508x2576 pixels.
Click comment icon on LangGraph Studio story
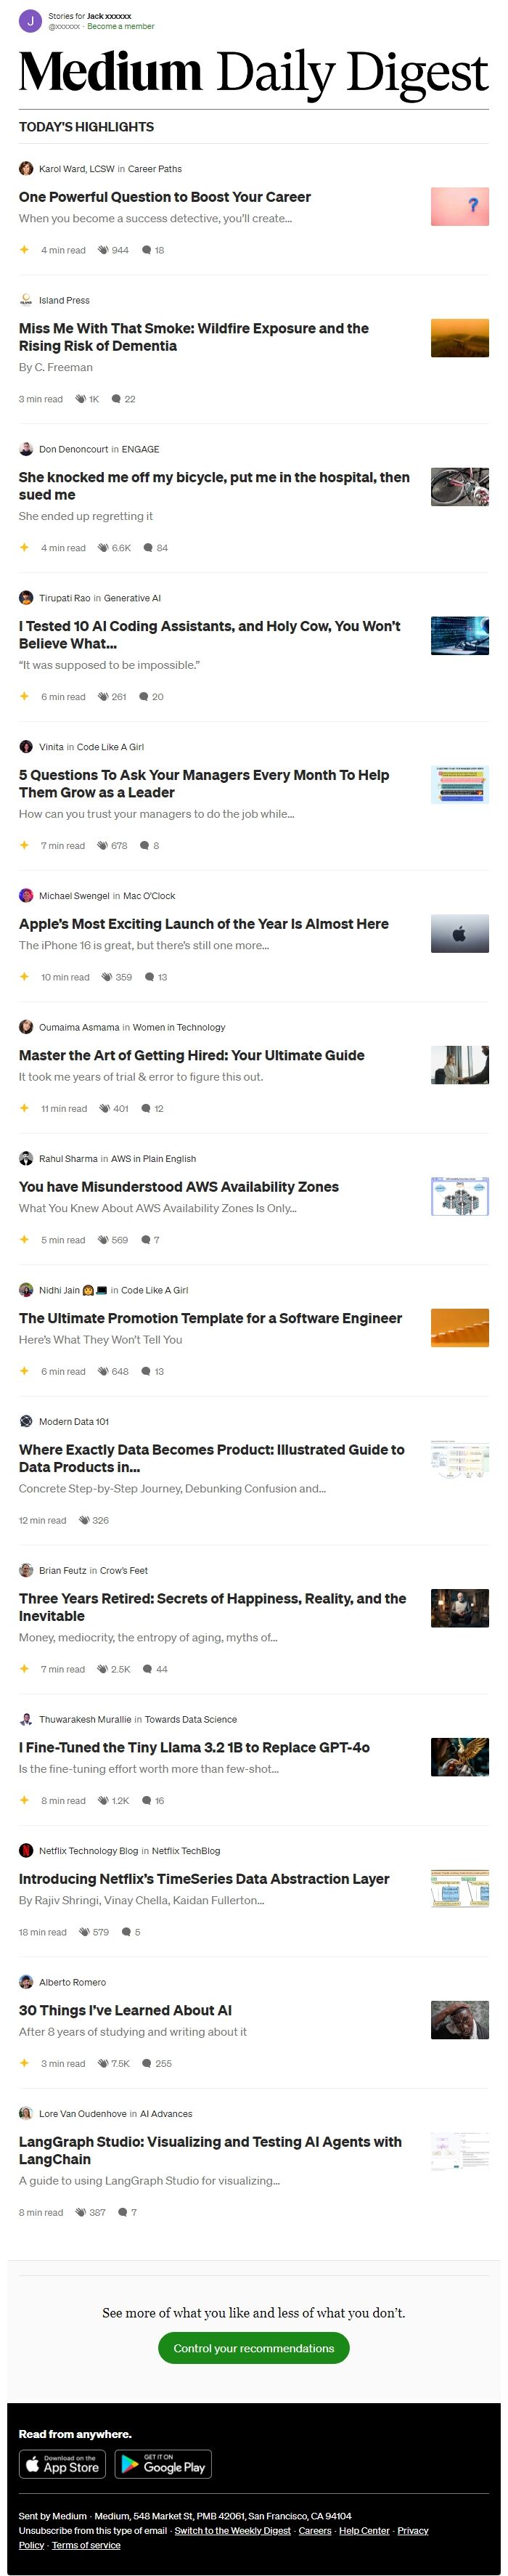[x=123, y=2212]
